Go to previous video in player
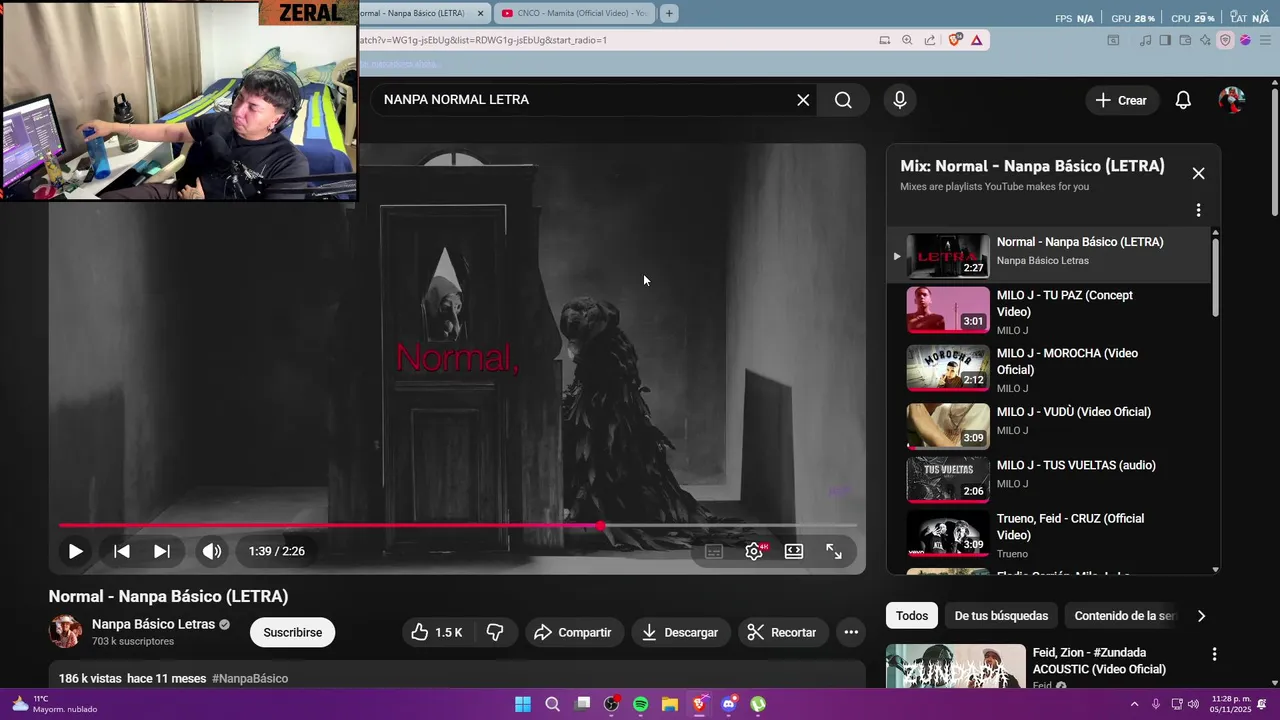Image resolution: width=1280 pixels, height=720 pixels. (x=121, y=551)
